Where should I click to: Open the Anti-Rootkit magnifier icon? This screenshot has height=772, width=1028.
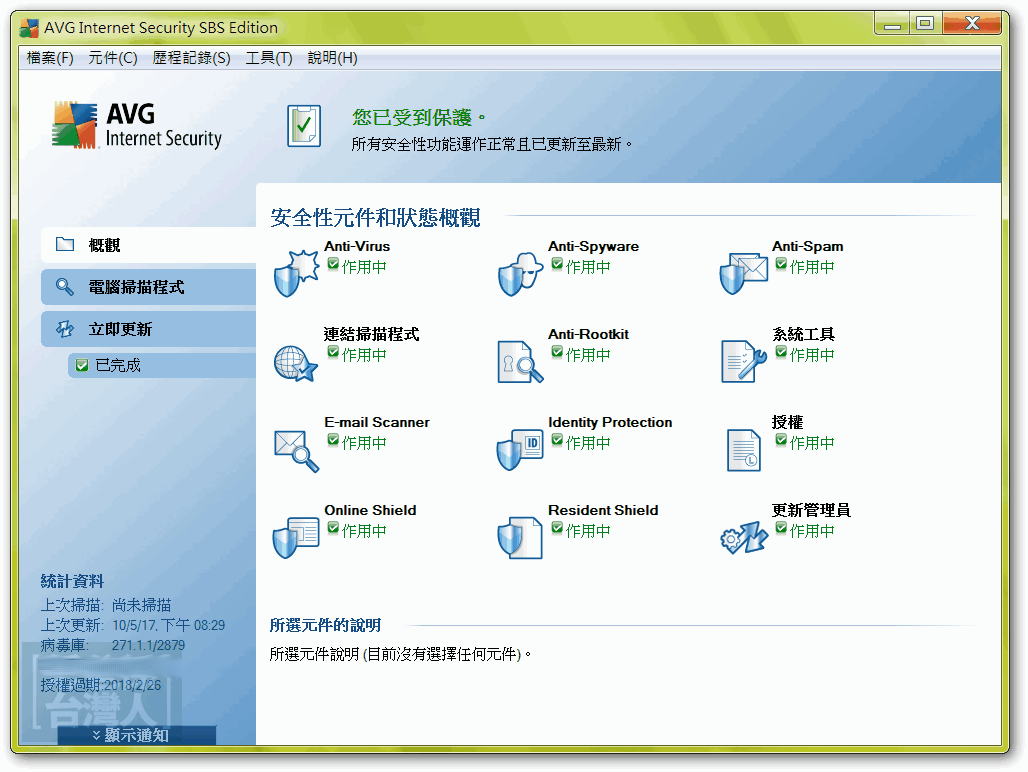(520, 362)
